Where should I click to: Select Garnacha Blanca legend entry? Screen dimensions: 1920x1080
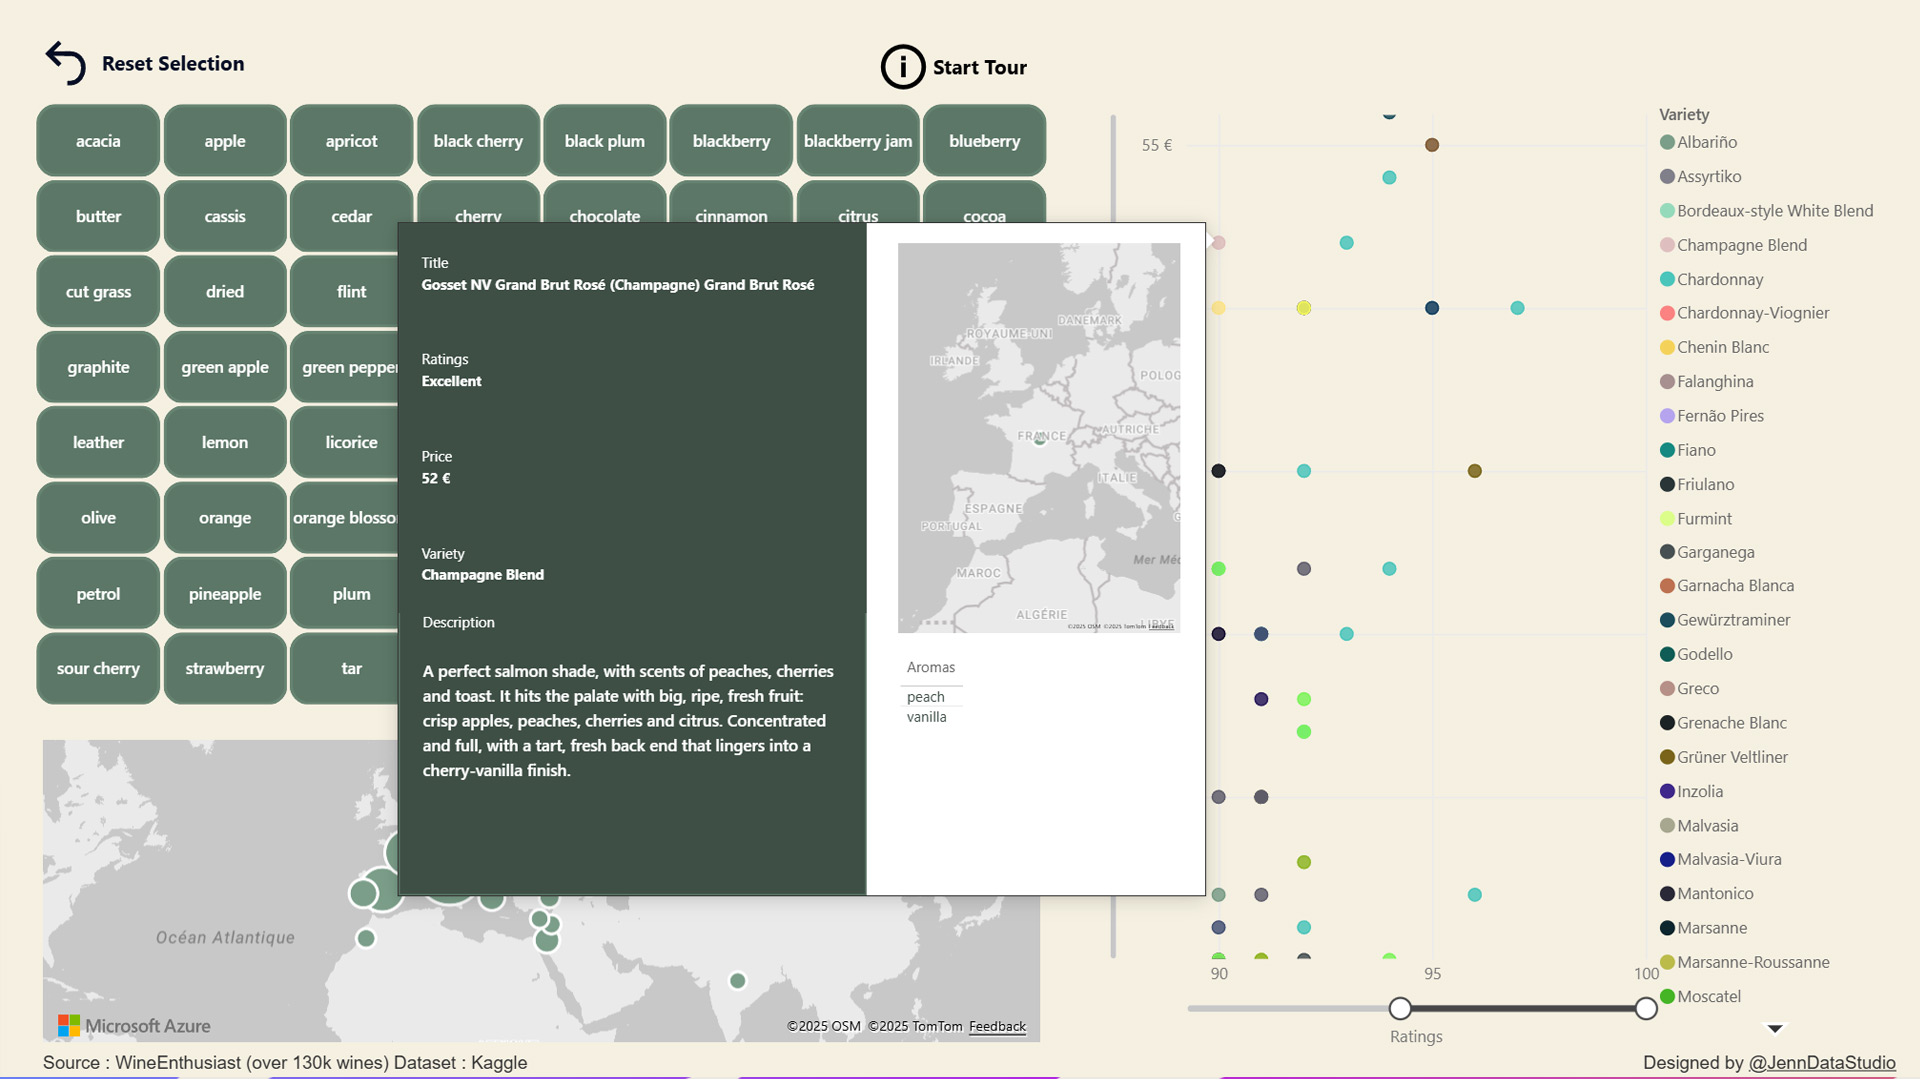(1727, 586)
